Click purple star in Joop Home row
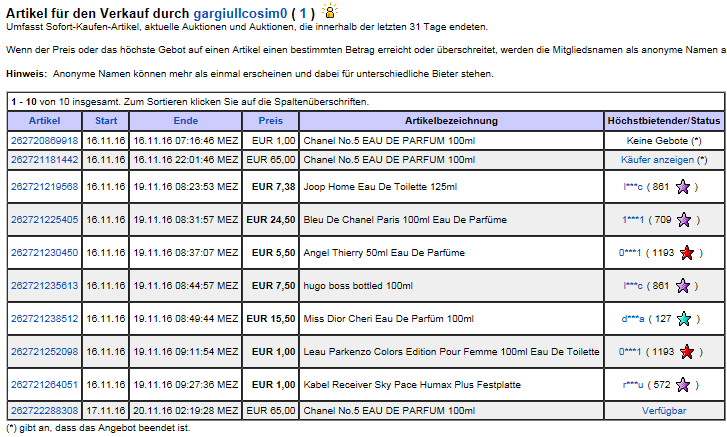Screen dimensions: 727x437 (682, 187)
